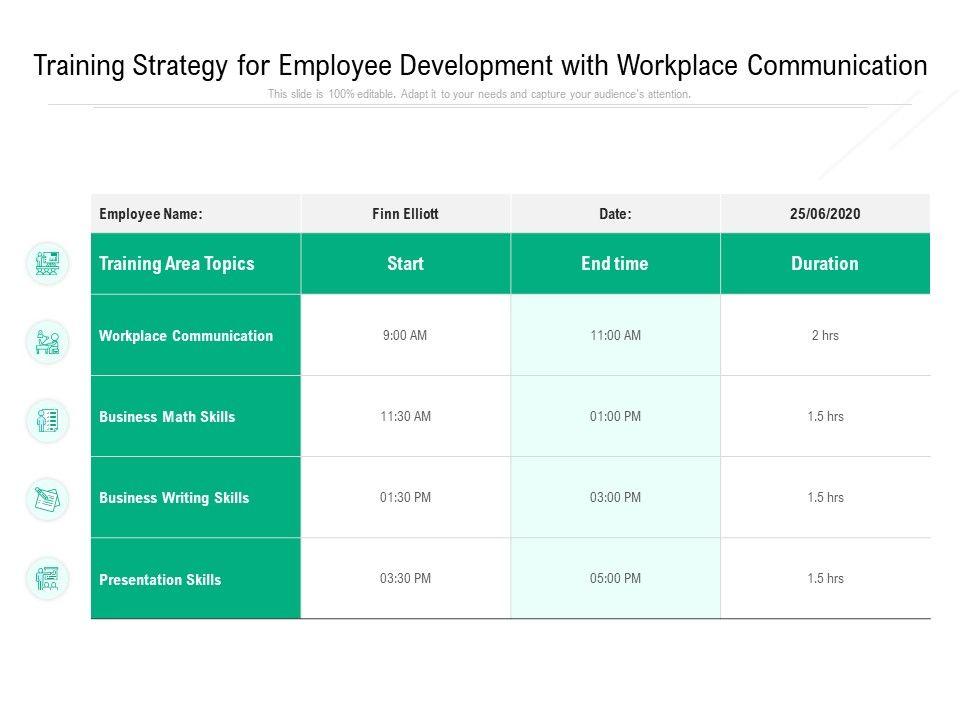This screenshot has width=960, height=720.
Task: Click the 25/06/2020 date value cell
Action: 824,214
